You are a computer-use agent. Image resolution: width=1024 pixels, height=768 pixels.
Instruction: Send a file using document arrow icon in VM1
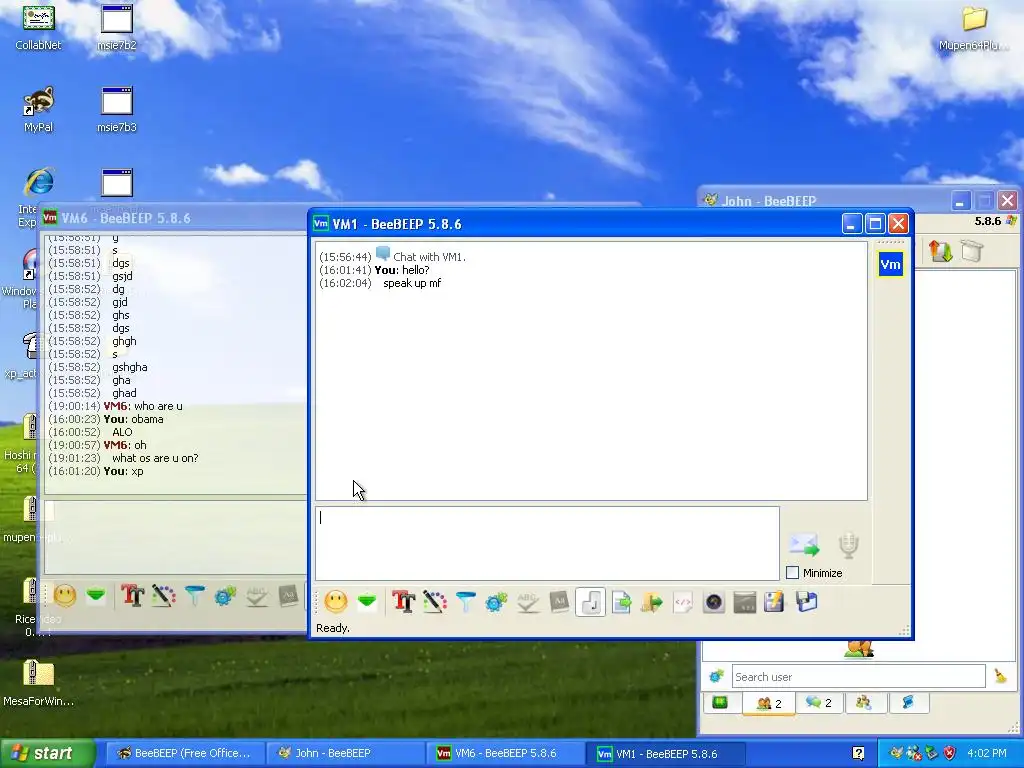pyautogui.click(x=621, y=601)
